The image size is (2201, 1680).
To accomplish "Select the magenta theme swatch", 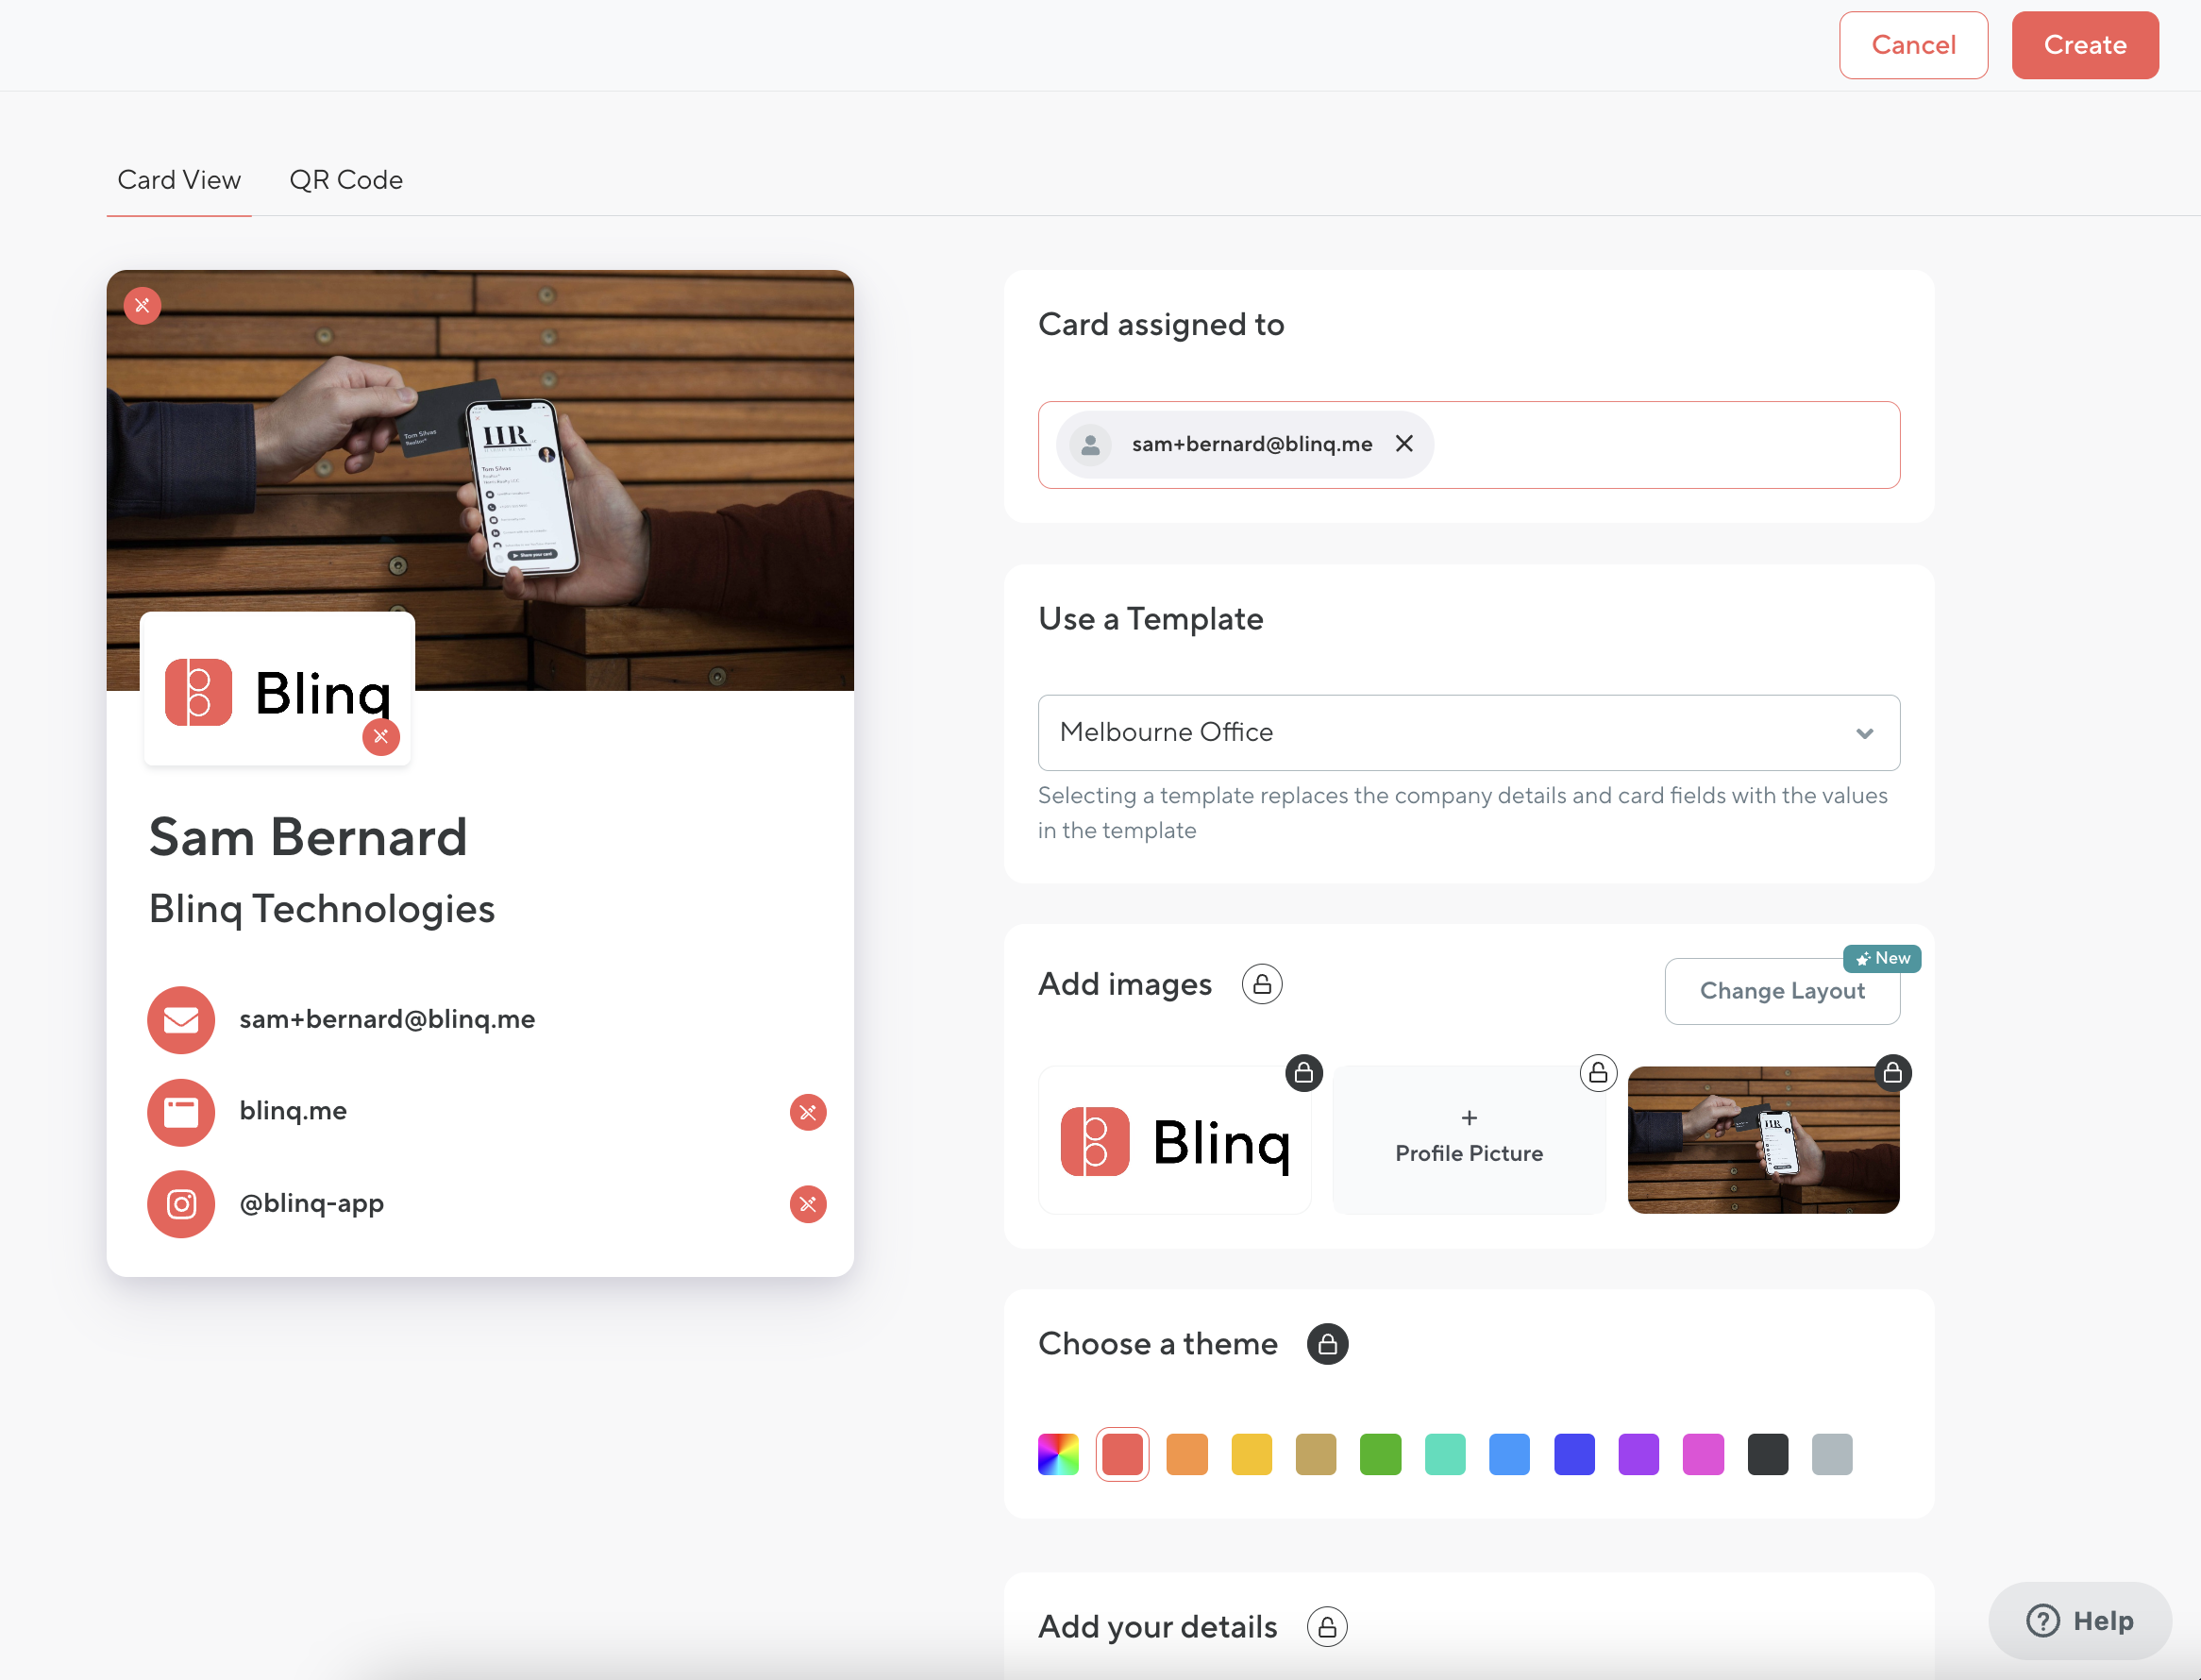I will pos(1703,1454).
